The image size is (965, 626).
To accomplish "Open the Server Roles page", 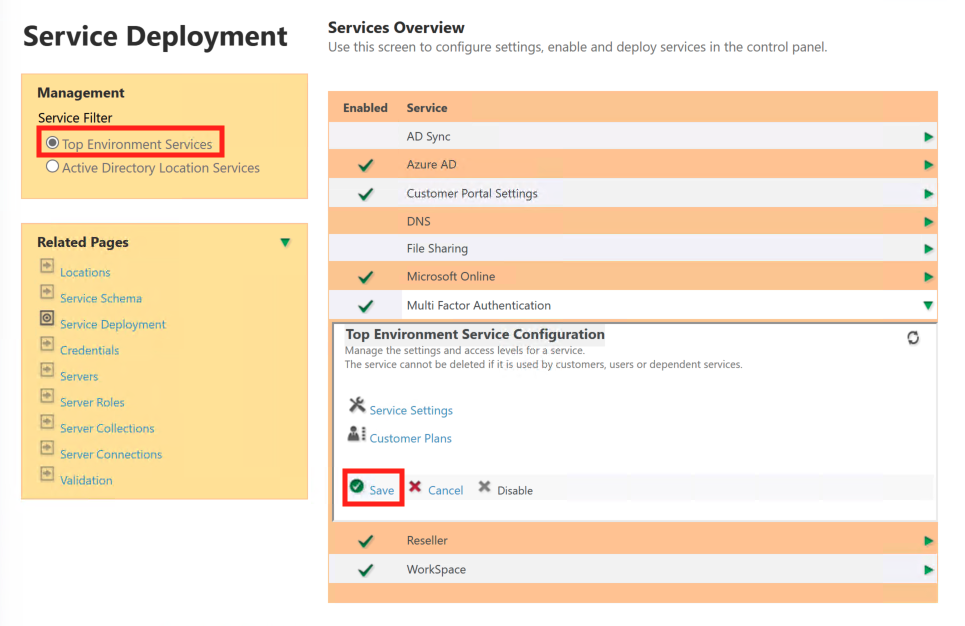I will (92, 402).
